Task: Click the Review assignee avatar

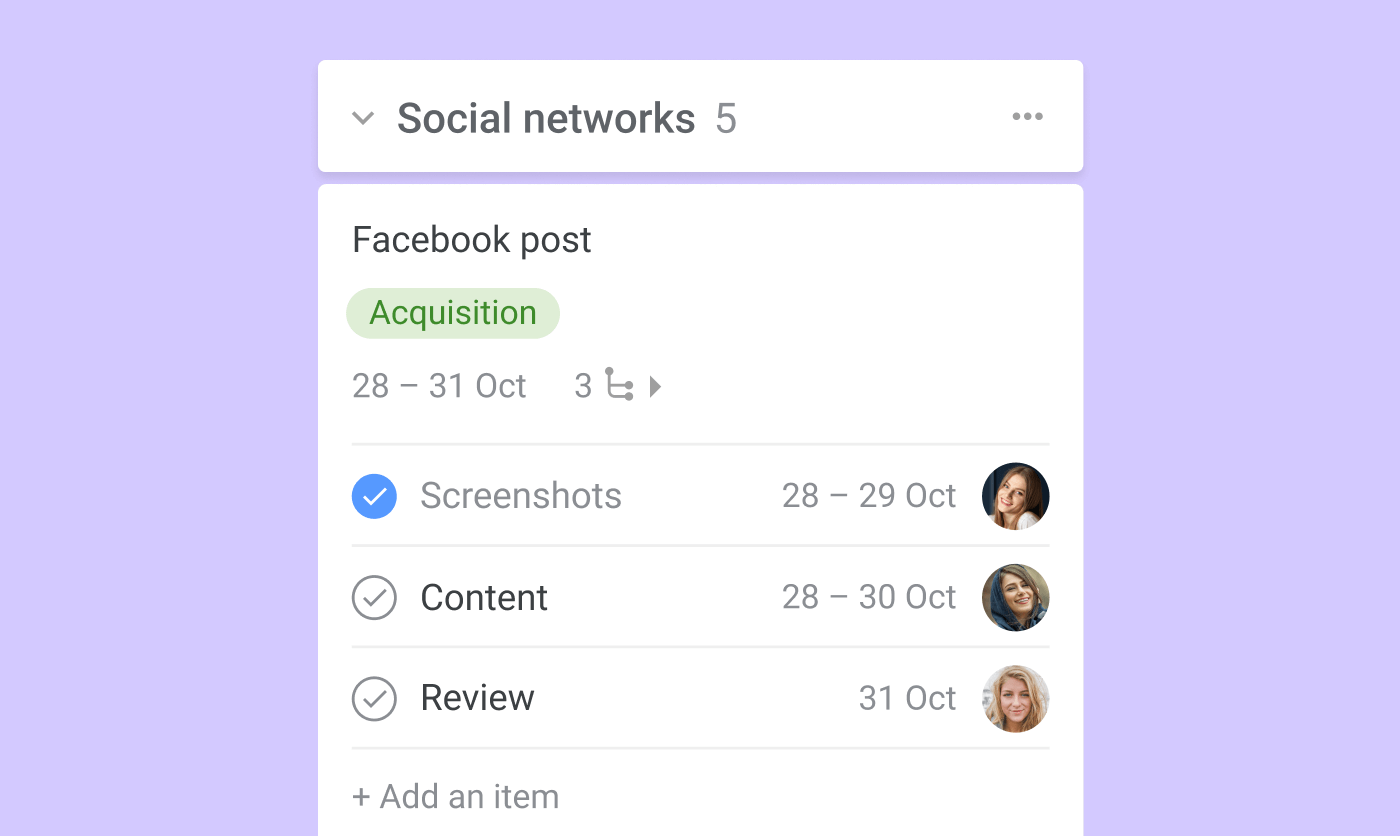Action: [1015, 698]
